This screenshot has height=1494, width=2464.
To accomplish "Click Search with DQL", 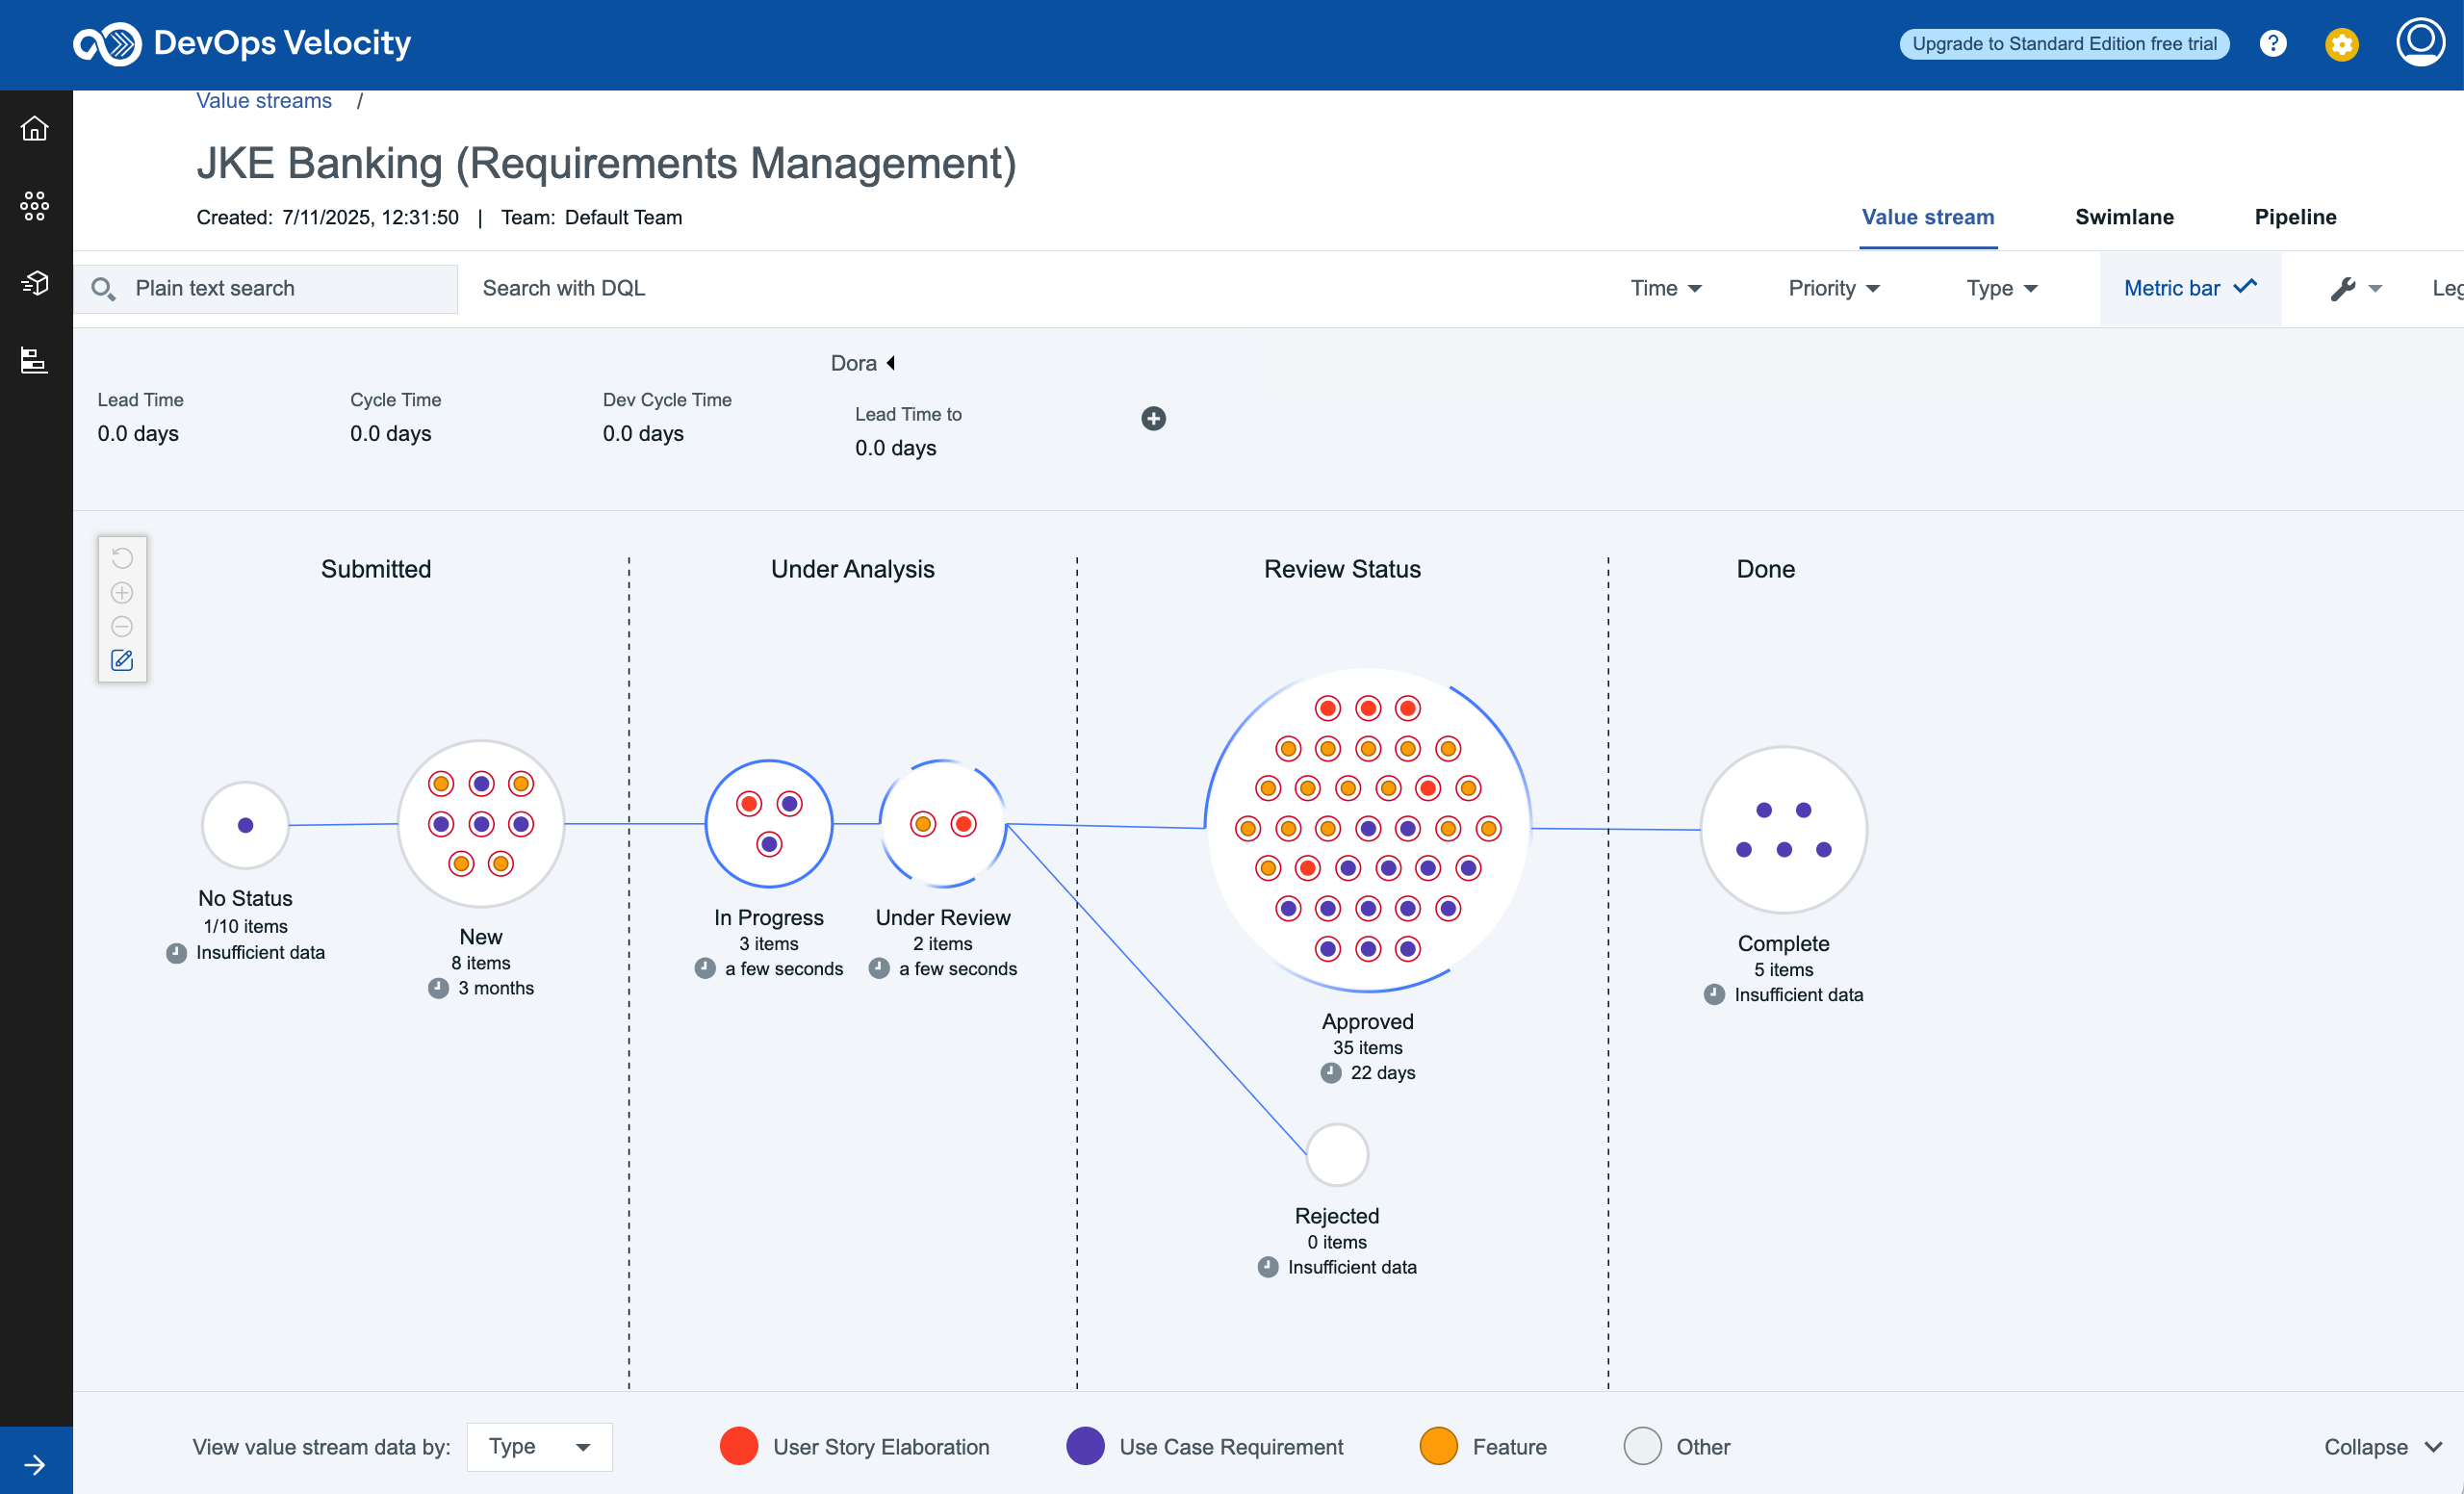I will click(563, 288).
